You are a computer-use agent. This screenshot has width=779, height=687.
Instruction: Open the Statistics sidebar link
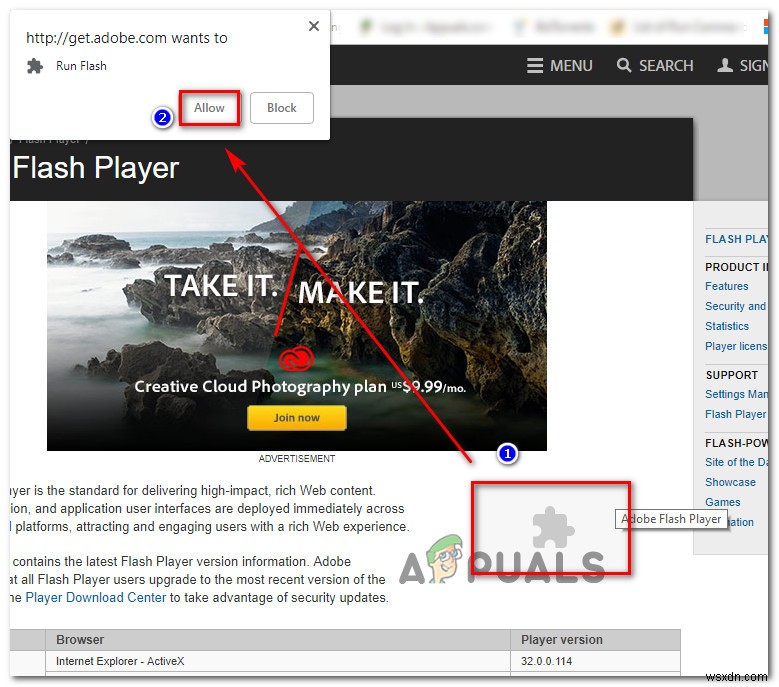point(727,326)
